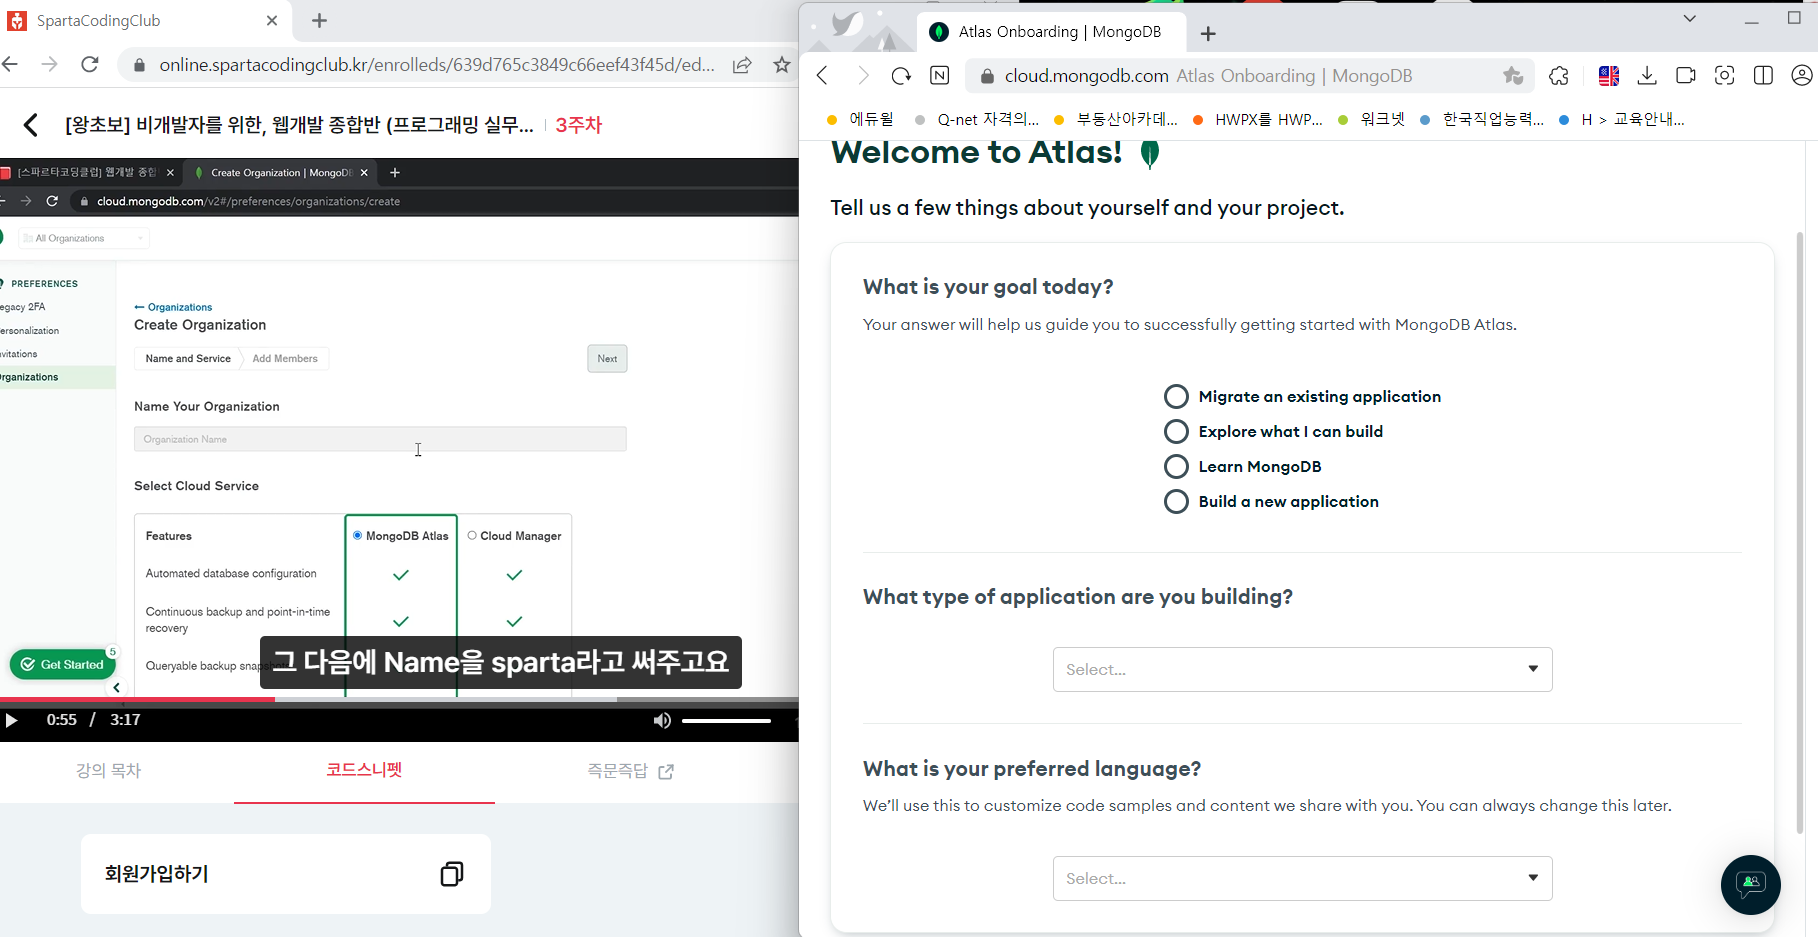
Task: Go back in the MongoDB browser window
Action: tap(823, 76)
